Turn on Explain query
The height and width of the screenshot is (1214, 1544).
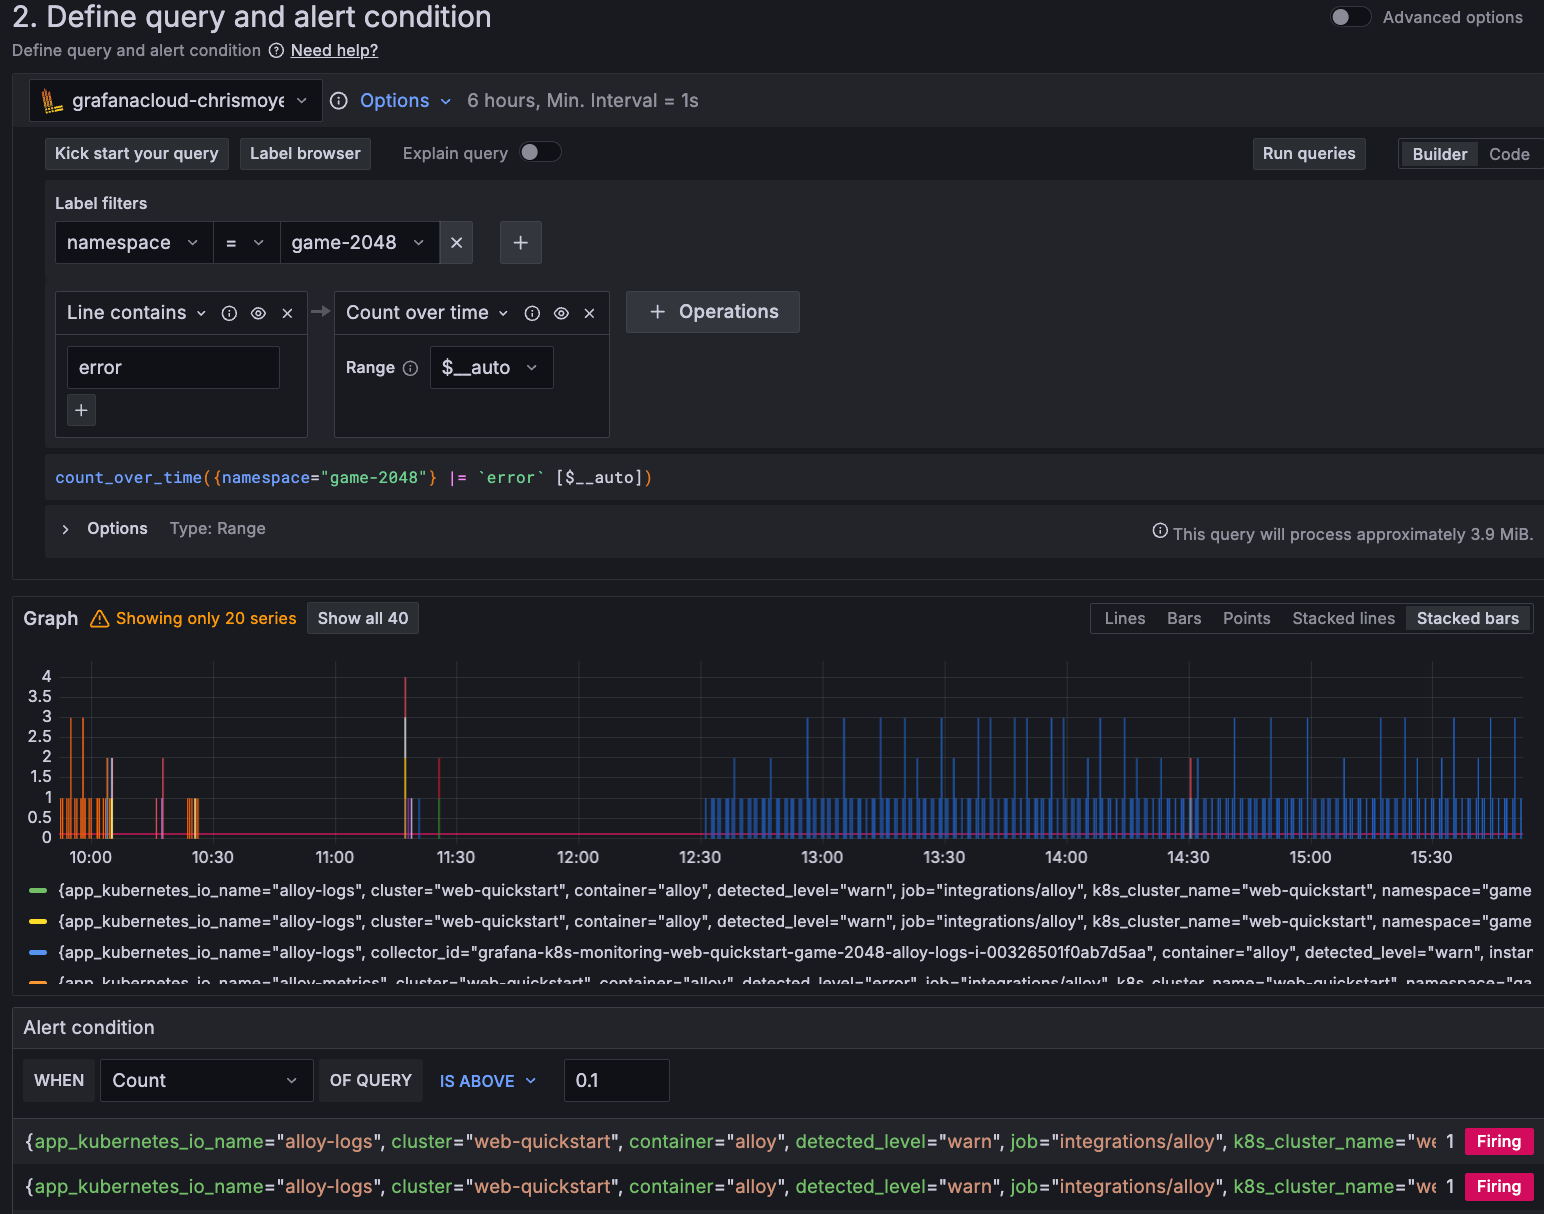[540, 151]
